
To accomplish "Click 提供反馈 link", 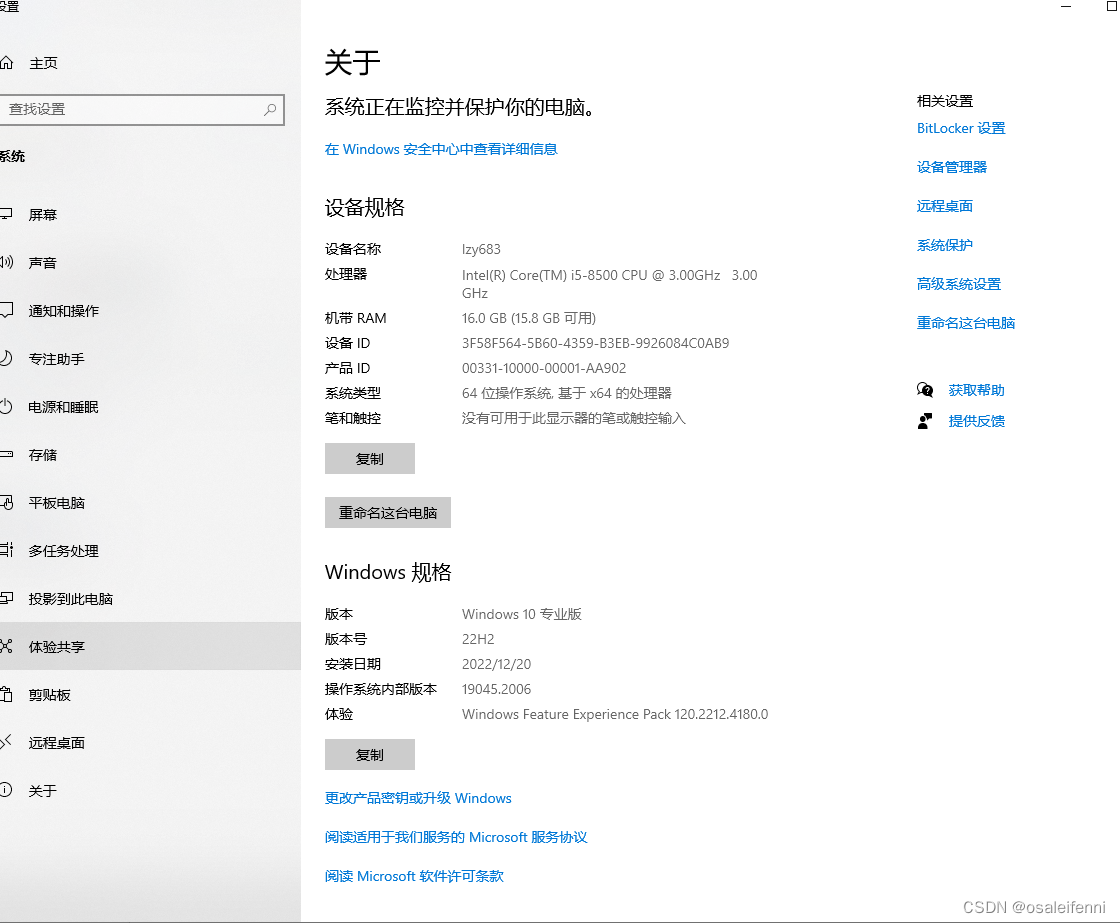I will coord(976,421).
